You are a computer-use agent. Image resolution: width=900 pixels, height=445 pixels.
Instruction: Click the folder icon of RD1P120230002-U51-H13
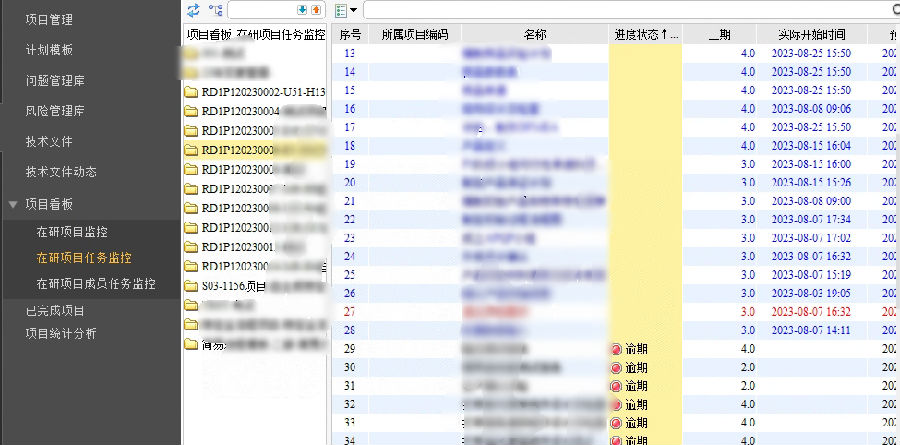point(191,92)
